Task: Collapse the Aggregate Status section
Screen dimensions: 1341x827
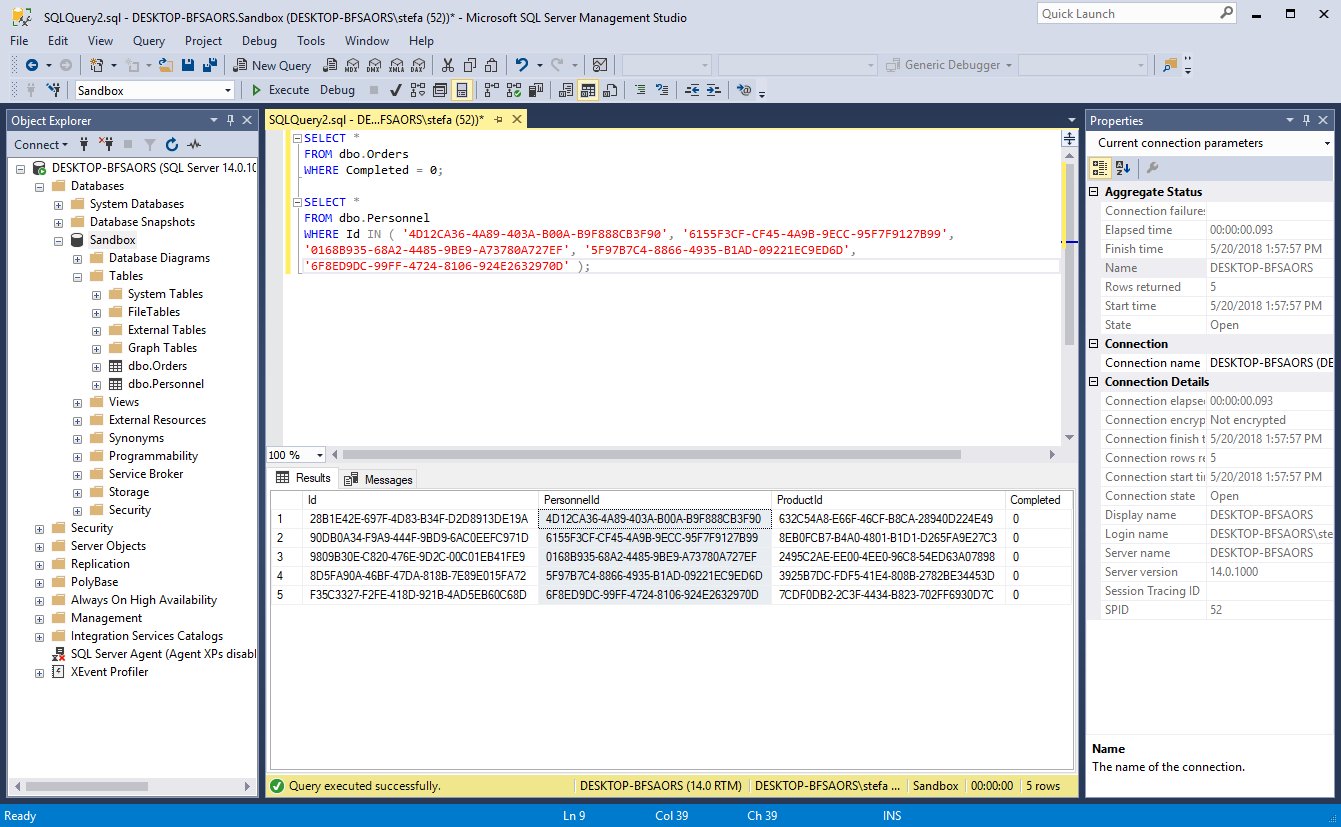Action: 1094,192
